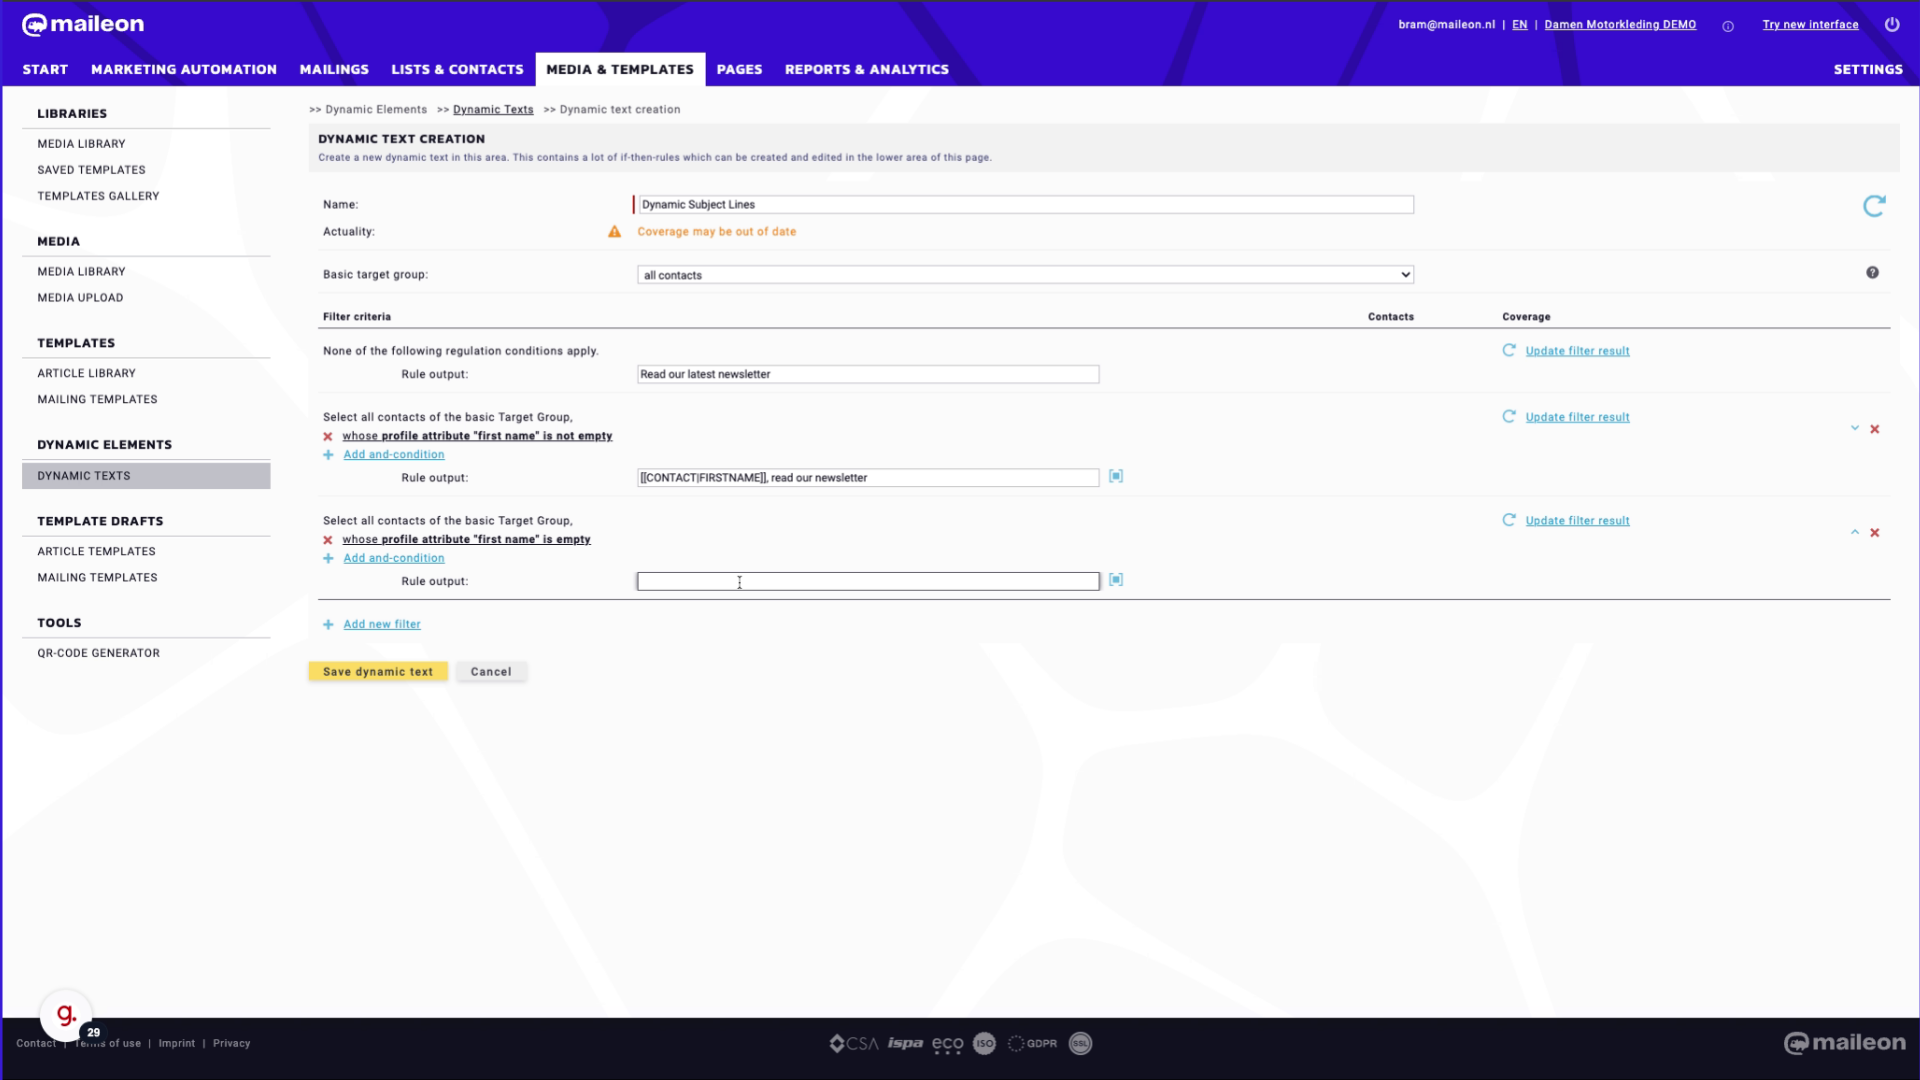The height and width of the screenshot is (1080, 1920).
Task: Select DYNAMIC TEXTS in sidebar
Action: tap(146, 476)
